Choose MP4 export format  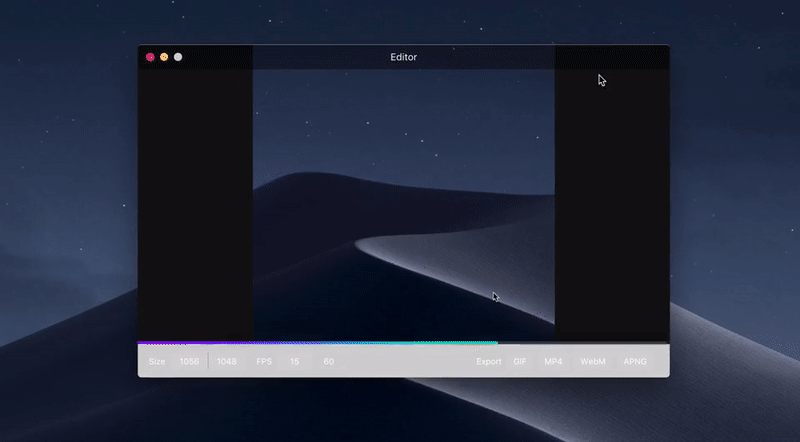coord(553,361)
